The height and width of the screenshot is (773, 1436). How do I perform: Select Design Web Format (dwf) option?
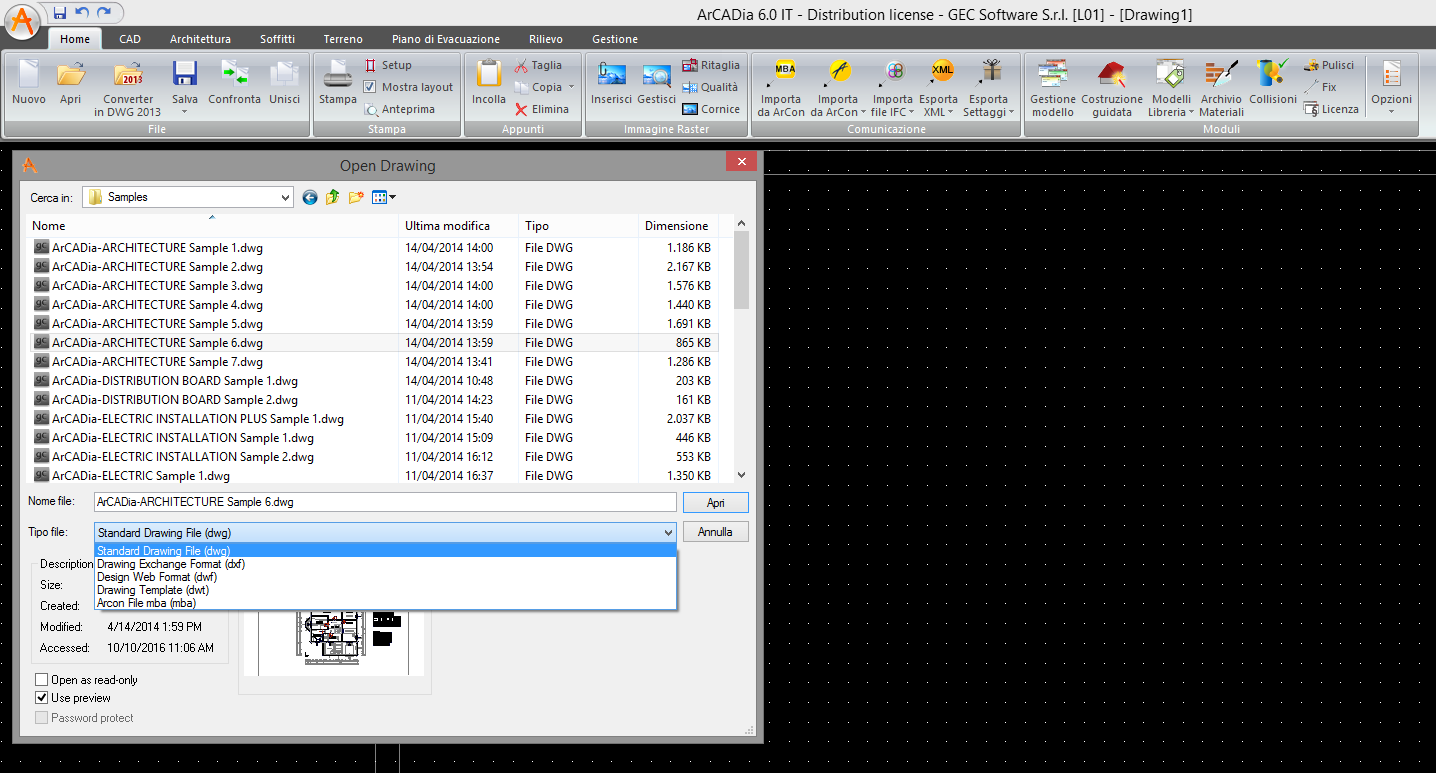[385, 577]
